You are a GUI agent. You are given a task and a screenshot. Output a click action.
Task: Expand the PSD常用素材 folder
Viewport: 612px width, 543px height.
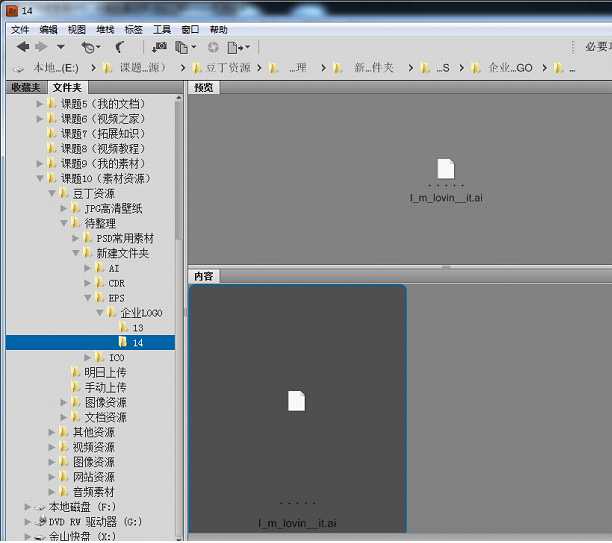76,238
